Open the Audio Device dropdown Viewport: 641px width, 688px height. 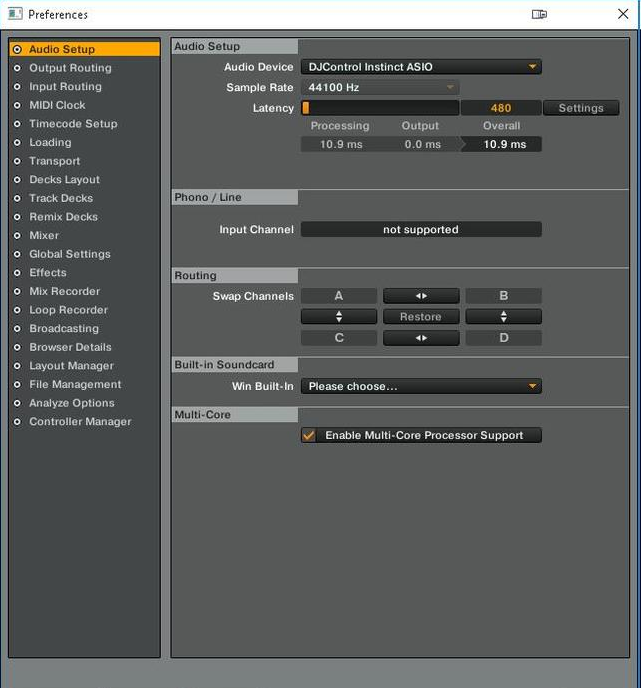click(421, 67)
